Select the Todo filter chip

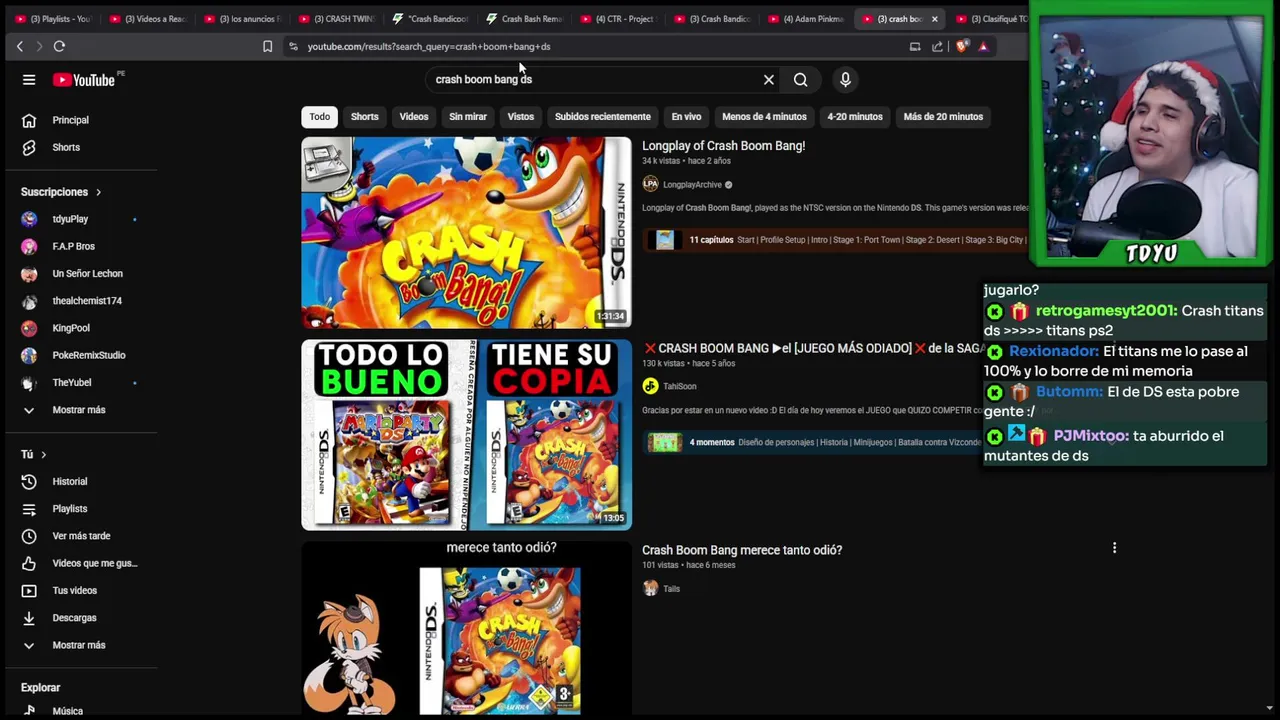point(320,117)
